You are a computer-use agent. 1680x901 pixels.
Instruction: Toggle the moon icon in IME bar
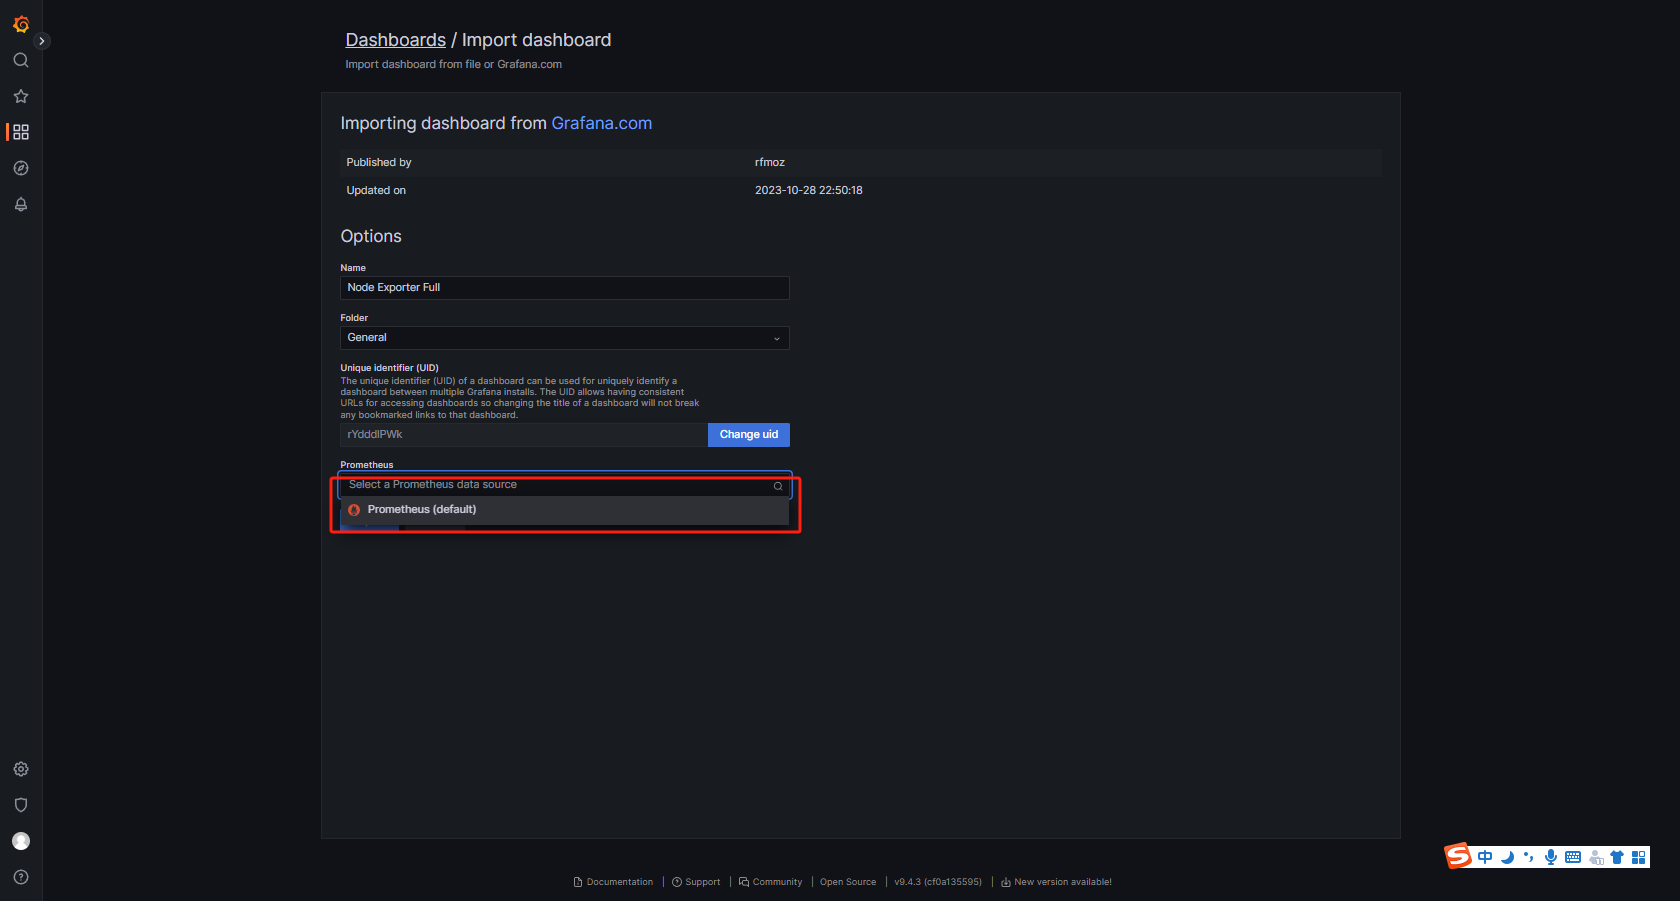(1507, 857)
